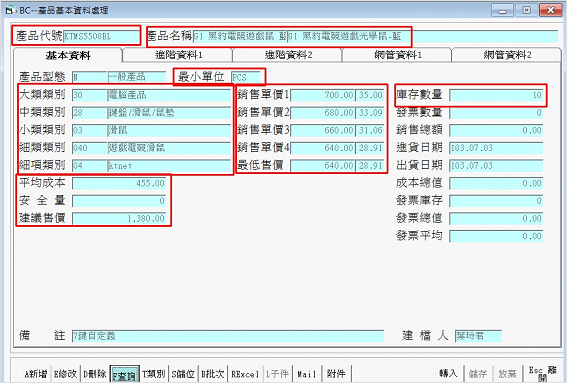Open the T類別 (category) function
Screen dimensions: 567x383
[154, 374]
